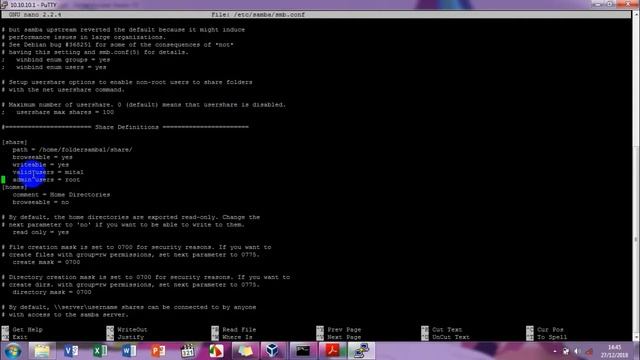Open File Explorer from the taskbar
The image size is (640, 360).
[42, 351]
